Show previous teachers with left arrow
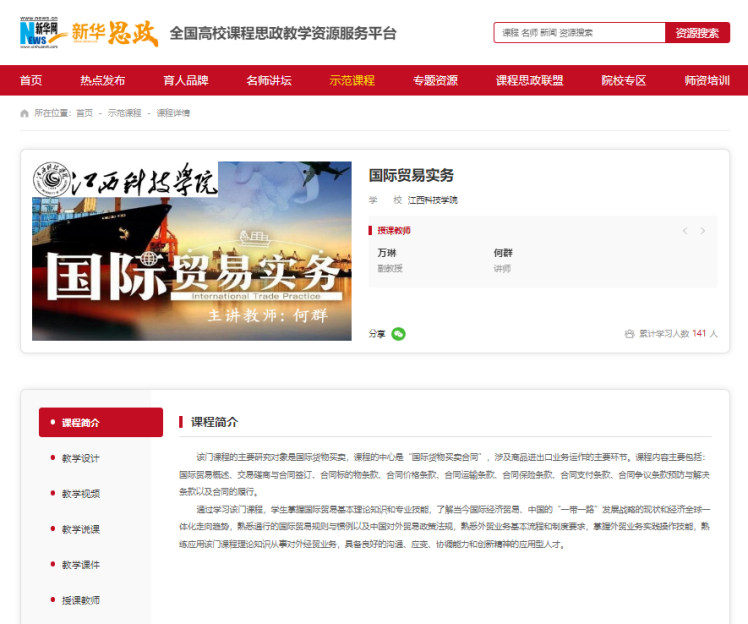The image size is (748, 624). point(685,231)
